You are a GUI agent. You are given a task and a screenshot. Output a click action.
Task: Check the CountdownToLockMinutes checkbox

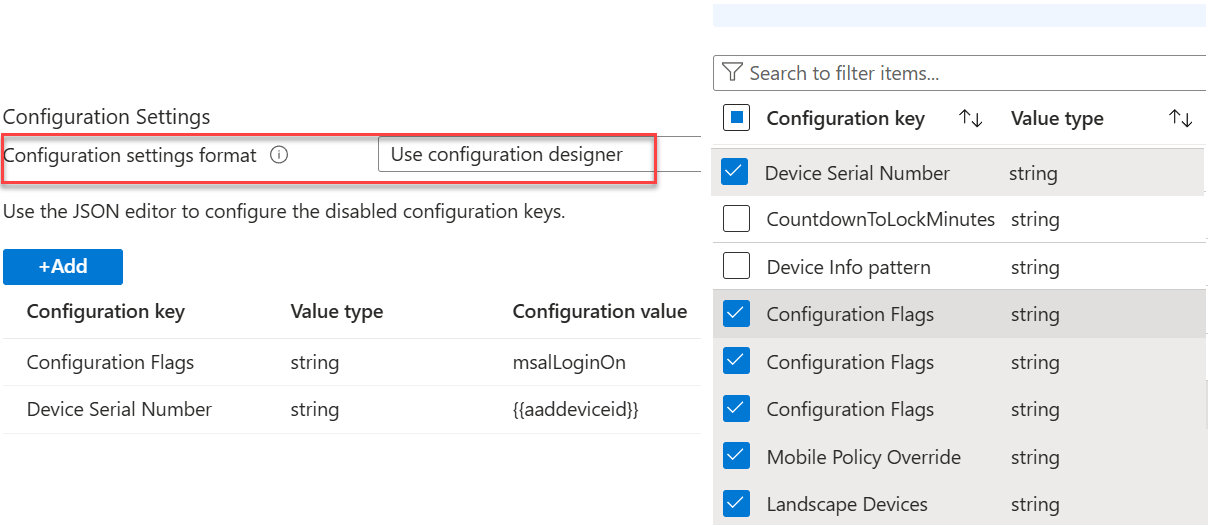(x=736, y=219)
